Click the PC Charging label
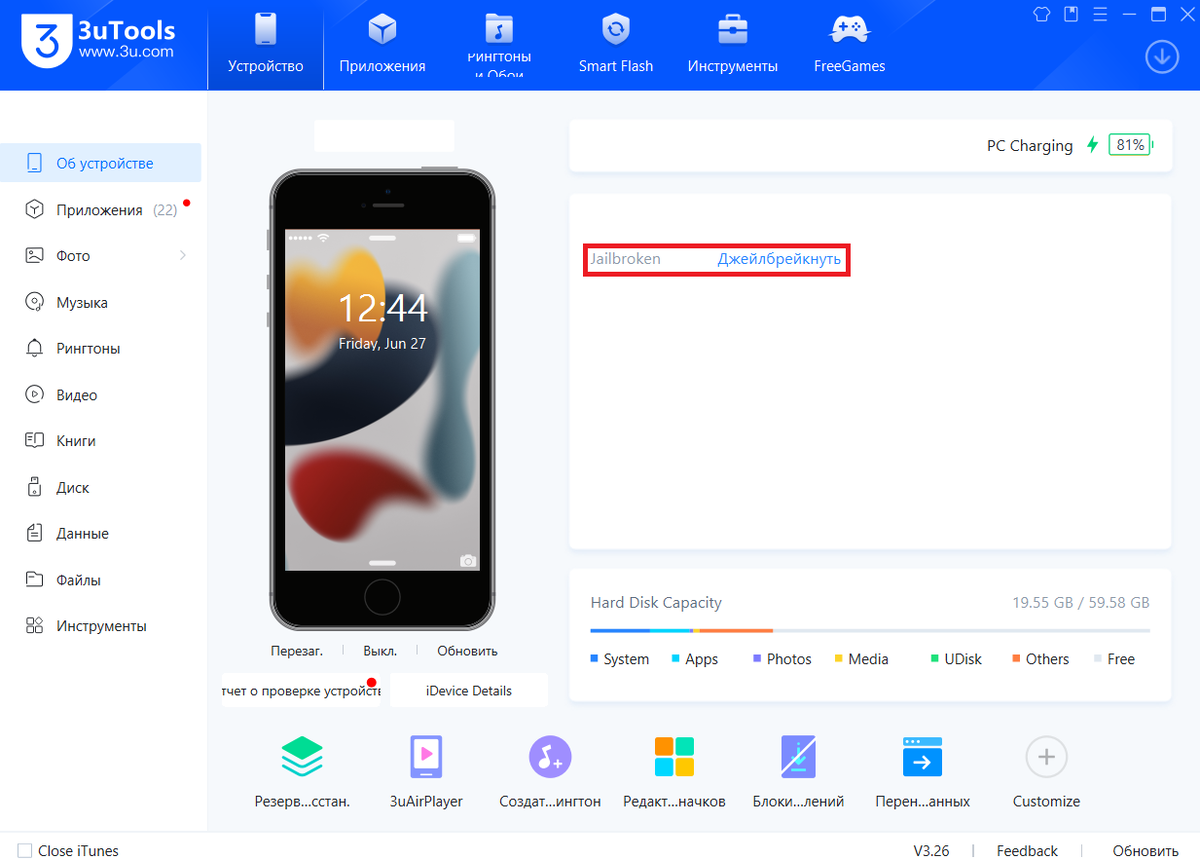Screen dimensions: 1200x860 pyautogui.click(x=1029, y=146)
